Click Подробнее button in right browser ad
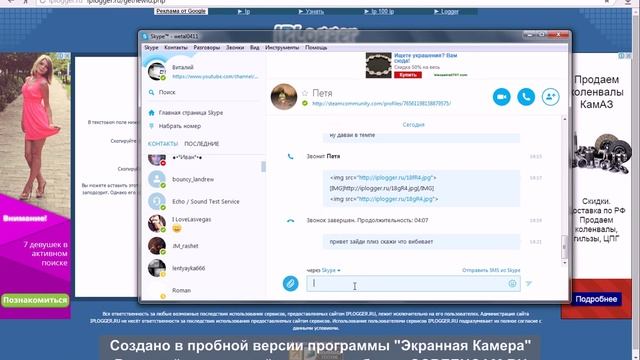Screen dimensions: 640x360 (596, 299)
